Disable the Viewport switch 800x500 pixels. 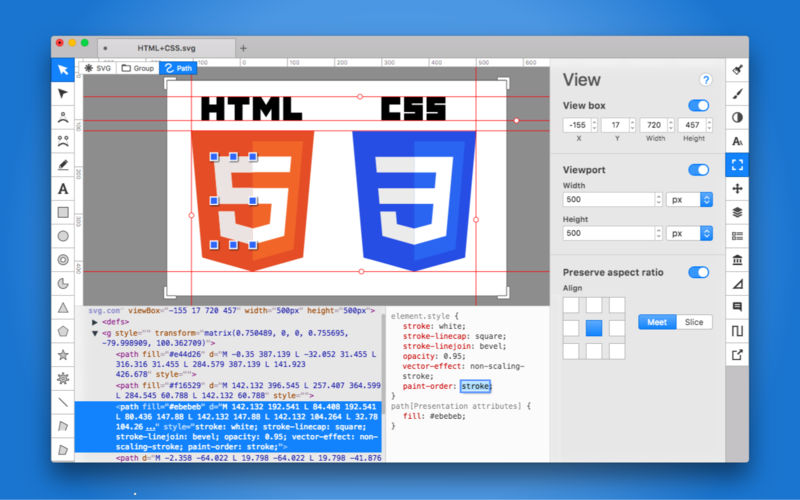tap(698, 170)
